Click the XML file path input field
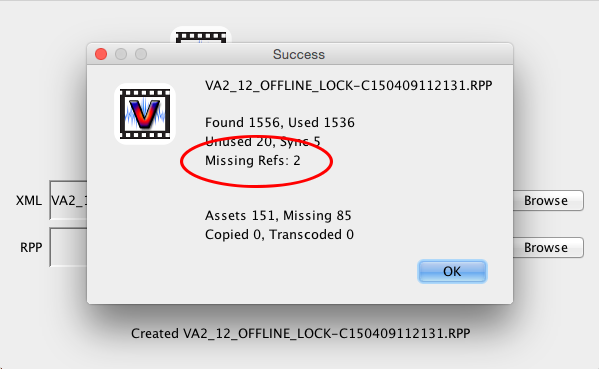This screenshot has width=599, height=369. coord(68,200)
